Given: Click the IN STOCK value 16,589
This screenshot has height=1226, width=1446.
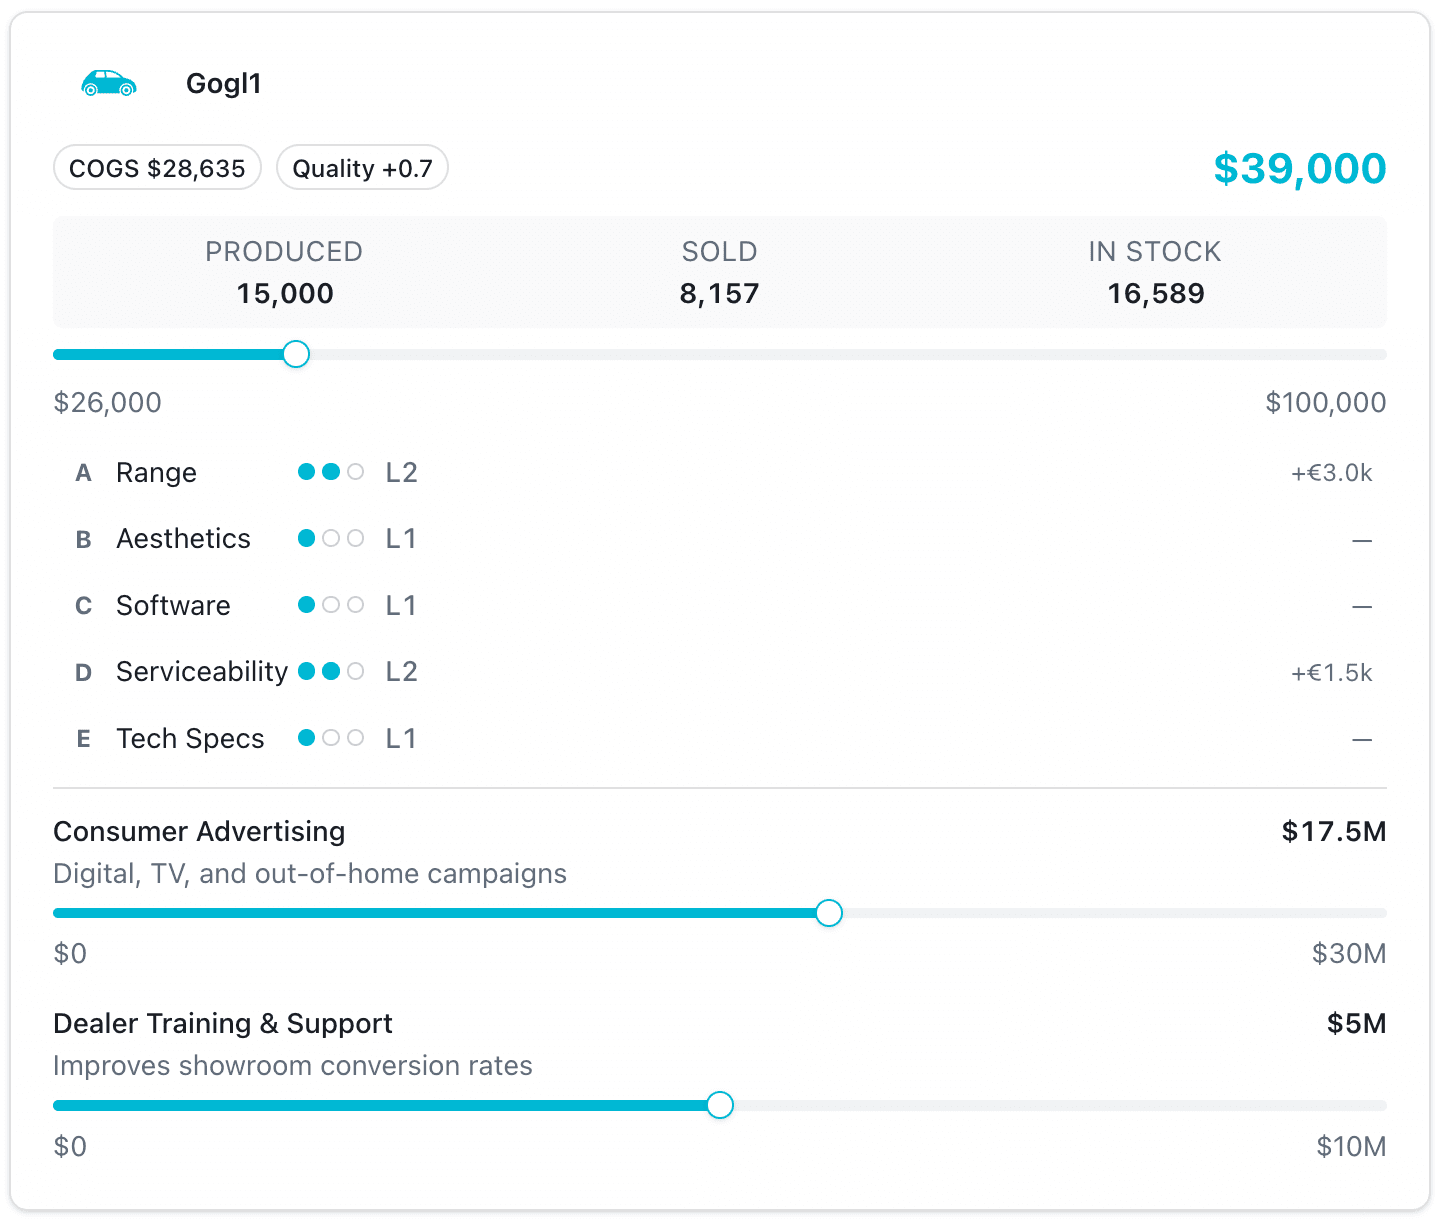Looking at the screenshot, I should [1155, 293].
